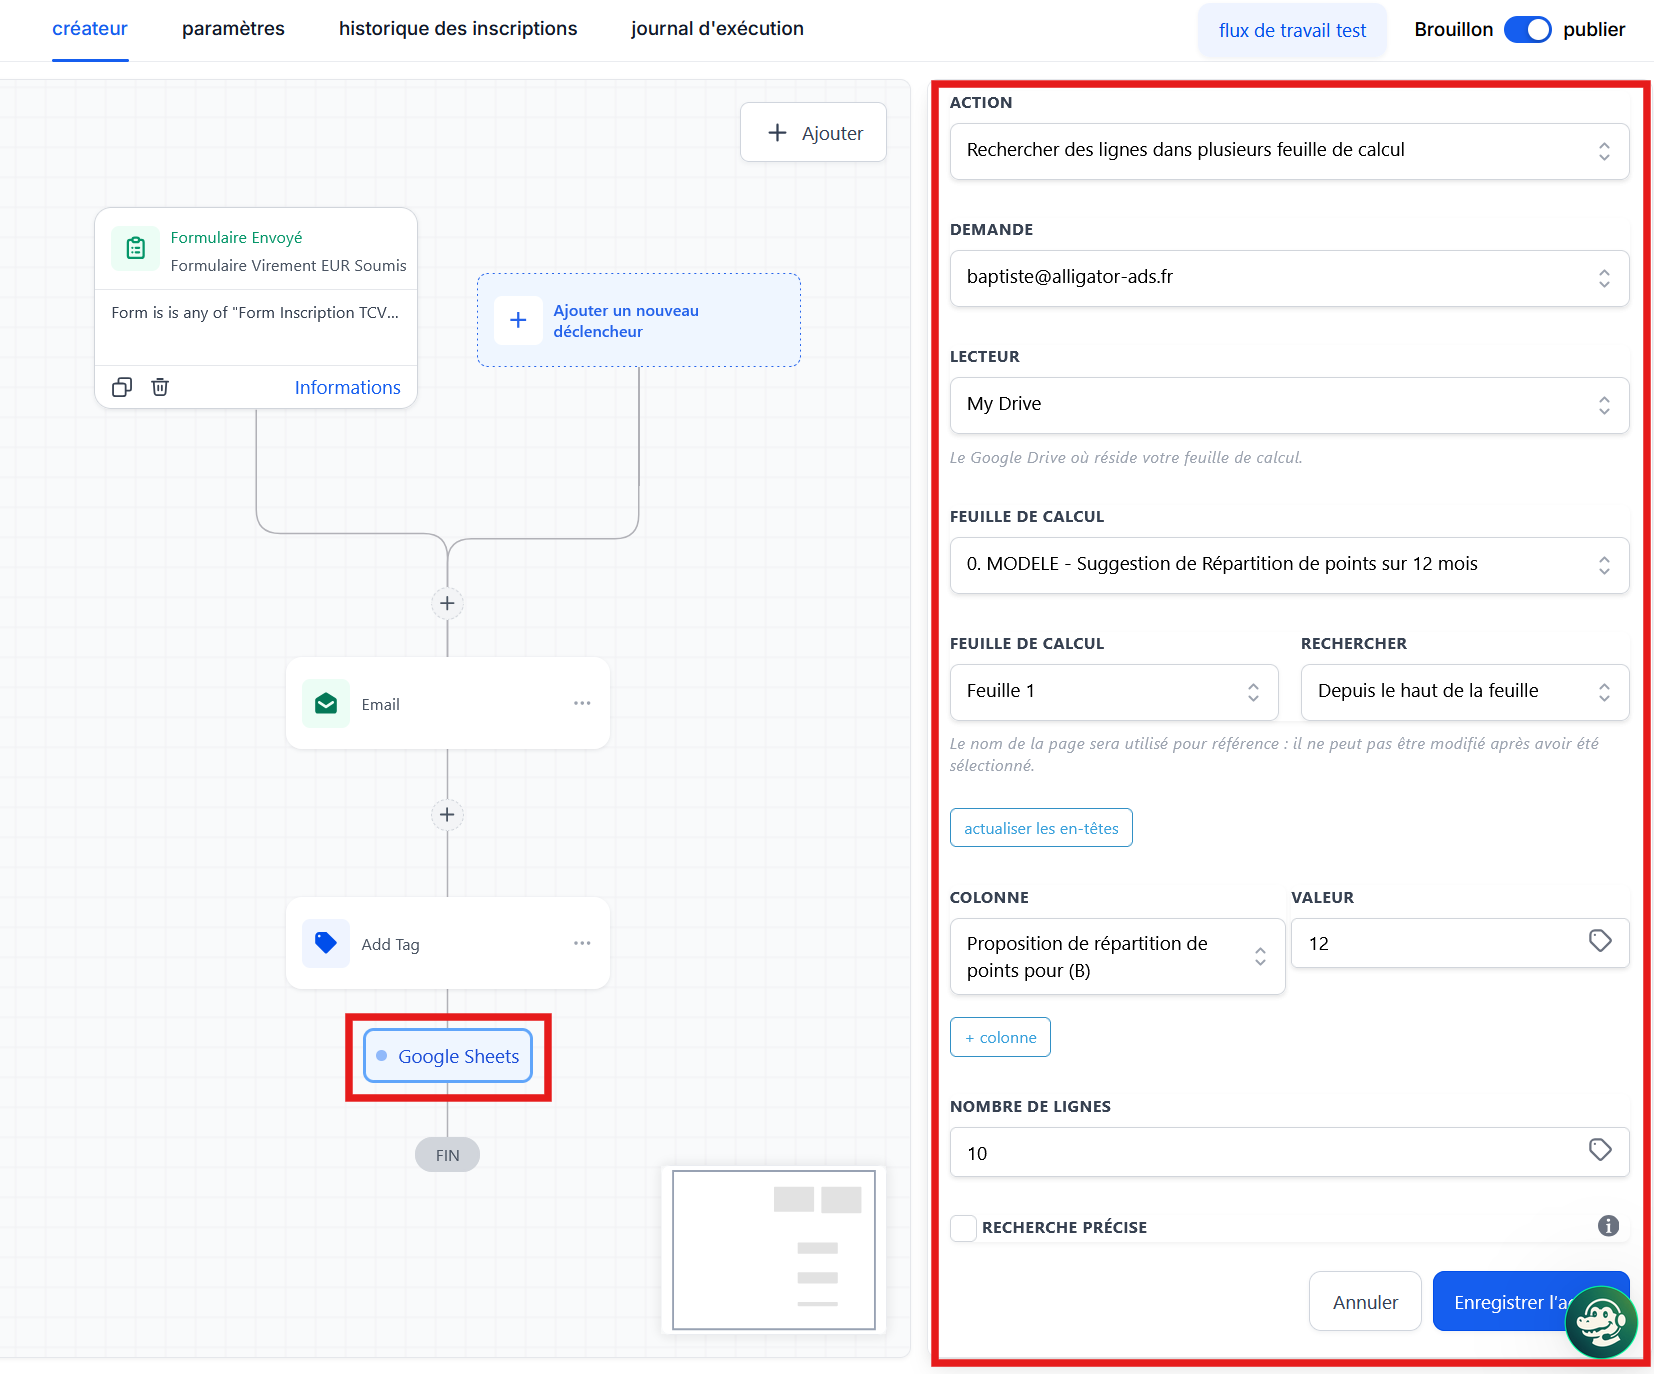The width and height of the screenshot is (1654, 1374).
Task: Insert a tag in the Nombre de lignes field
Action: point(1600,1150)
